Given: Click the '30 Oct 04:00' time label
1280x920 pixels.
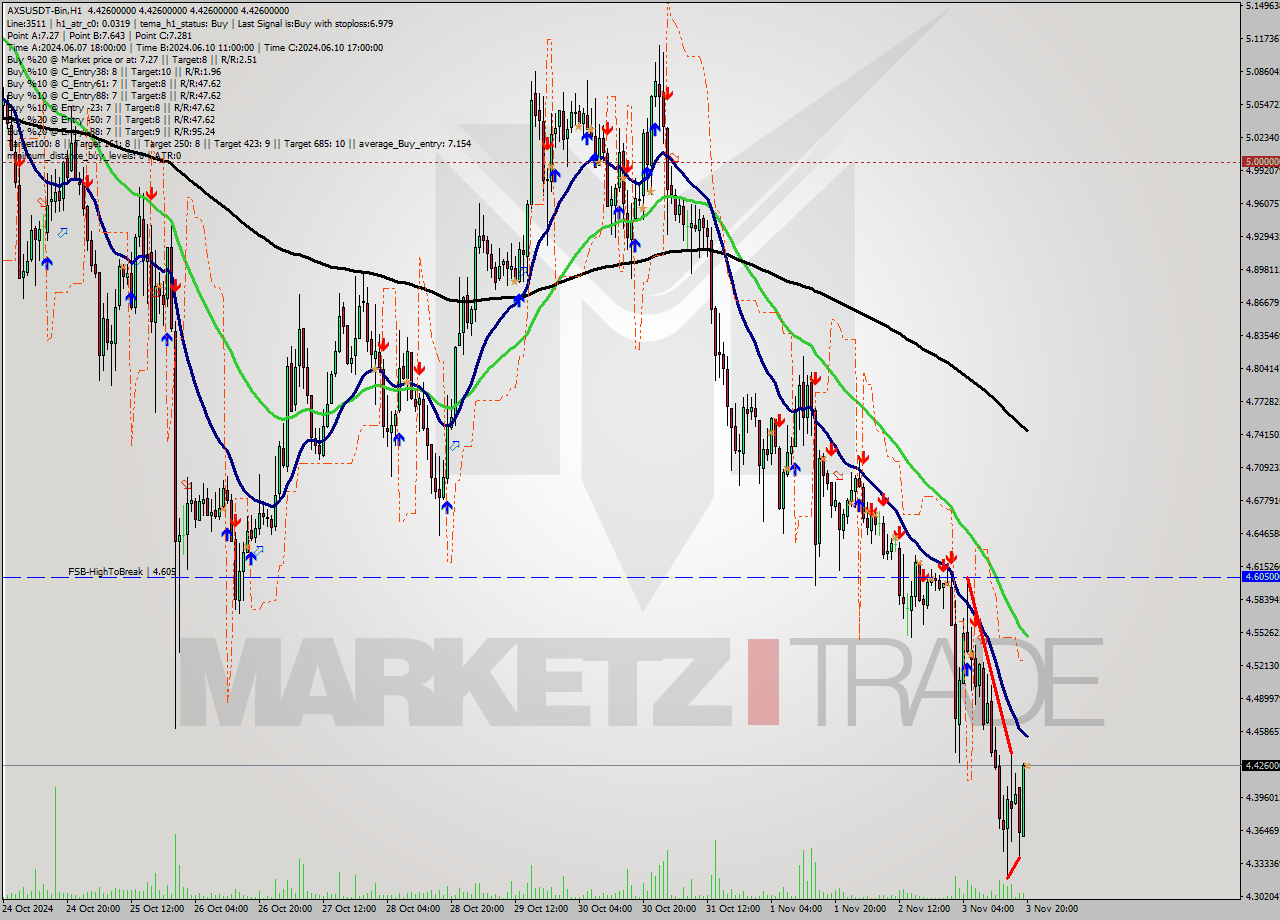Looking at the screenshot, I should pyautogui.click(x=605, y=909).
